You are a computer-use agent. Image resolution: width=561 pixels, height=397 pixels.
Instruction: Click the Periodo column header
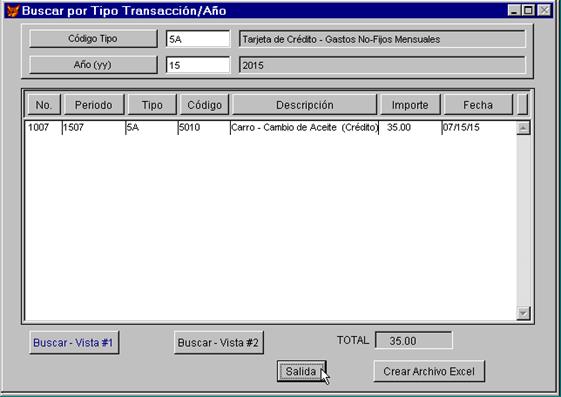94,105
